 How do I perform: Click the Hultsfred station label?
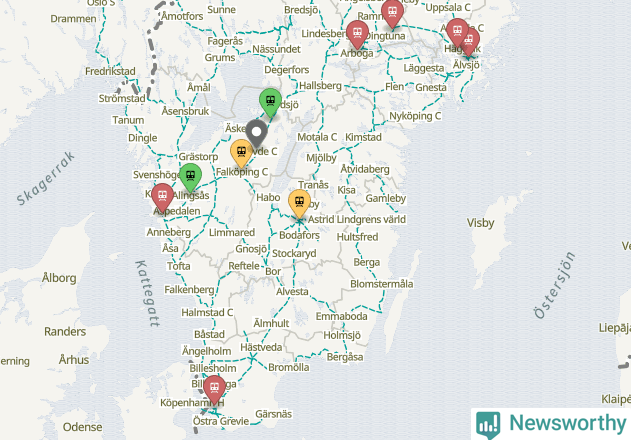click(x=357, y=237)
